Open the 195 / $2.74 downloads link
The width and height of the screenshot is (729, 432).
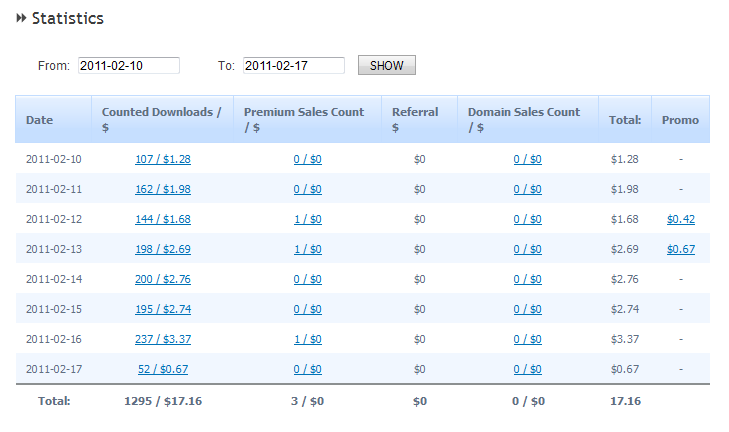[x=162, y=309]
